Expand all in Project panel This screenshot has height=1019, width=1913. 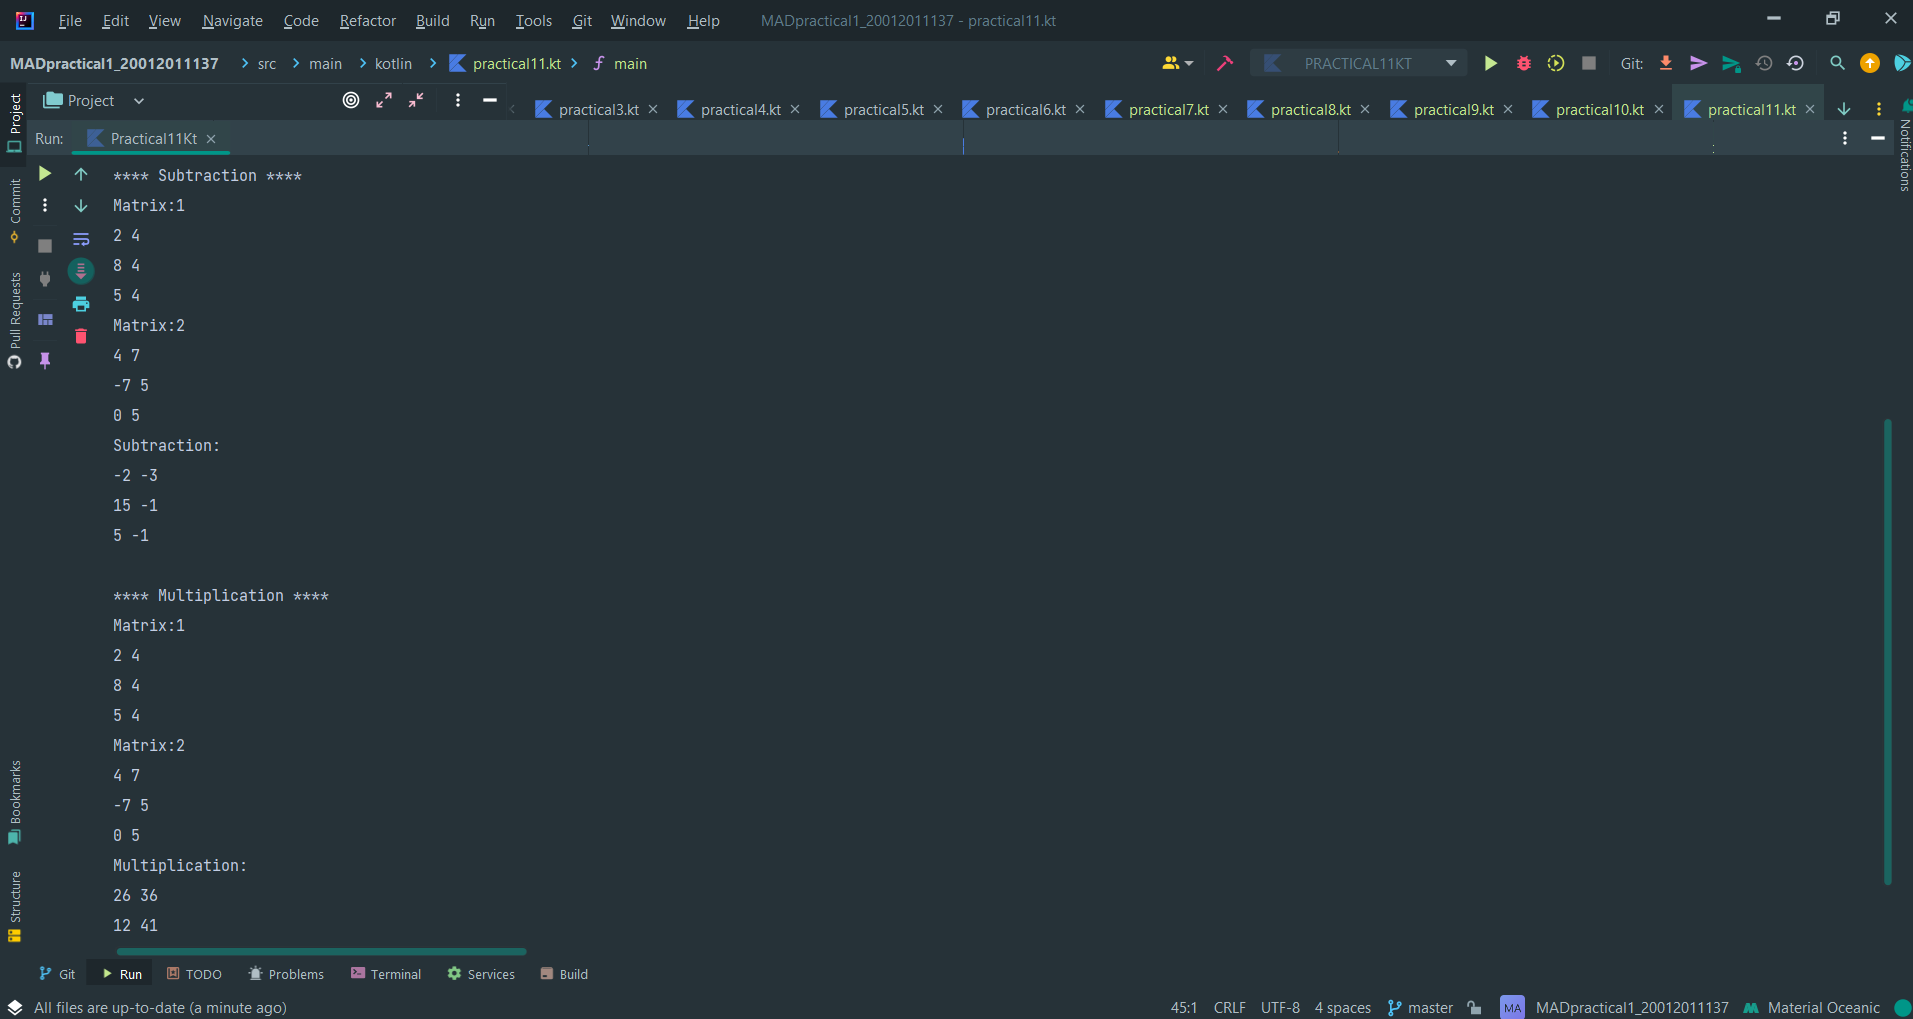point(384,100)
